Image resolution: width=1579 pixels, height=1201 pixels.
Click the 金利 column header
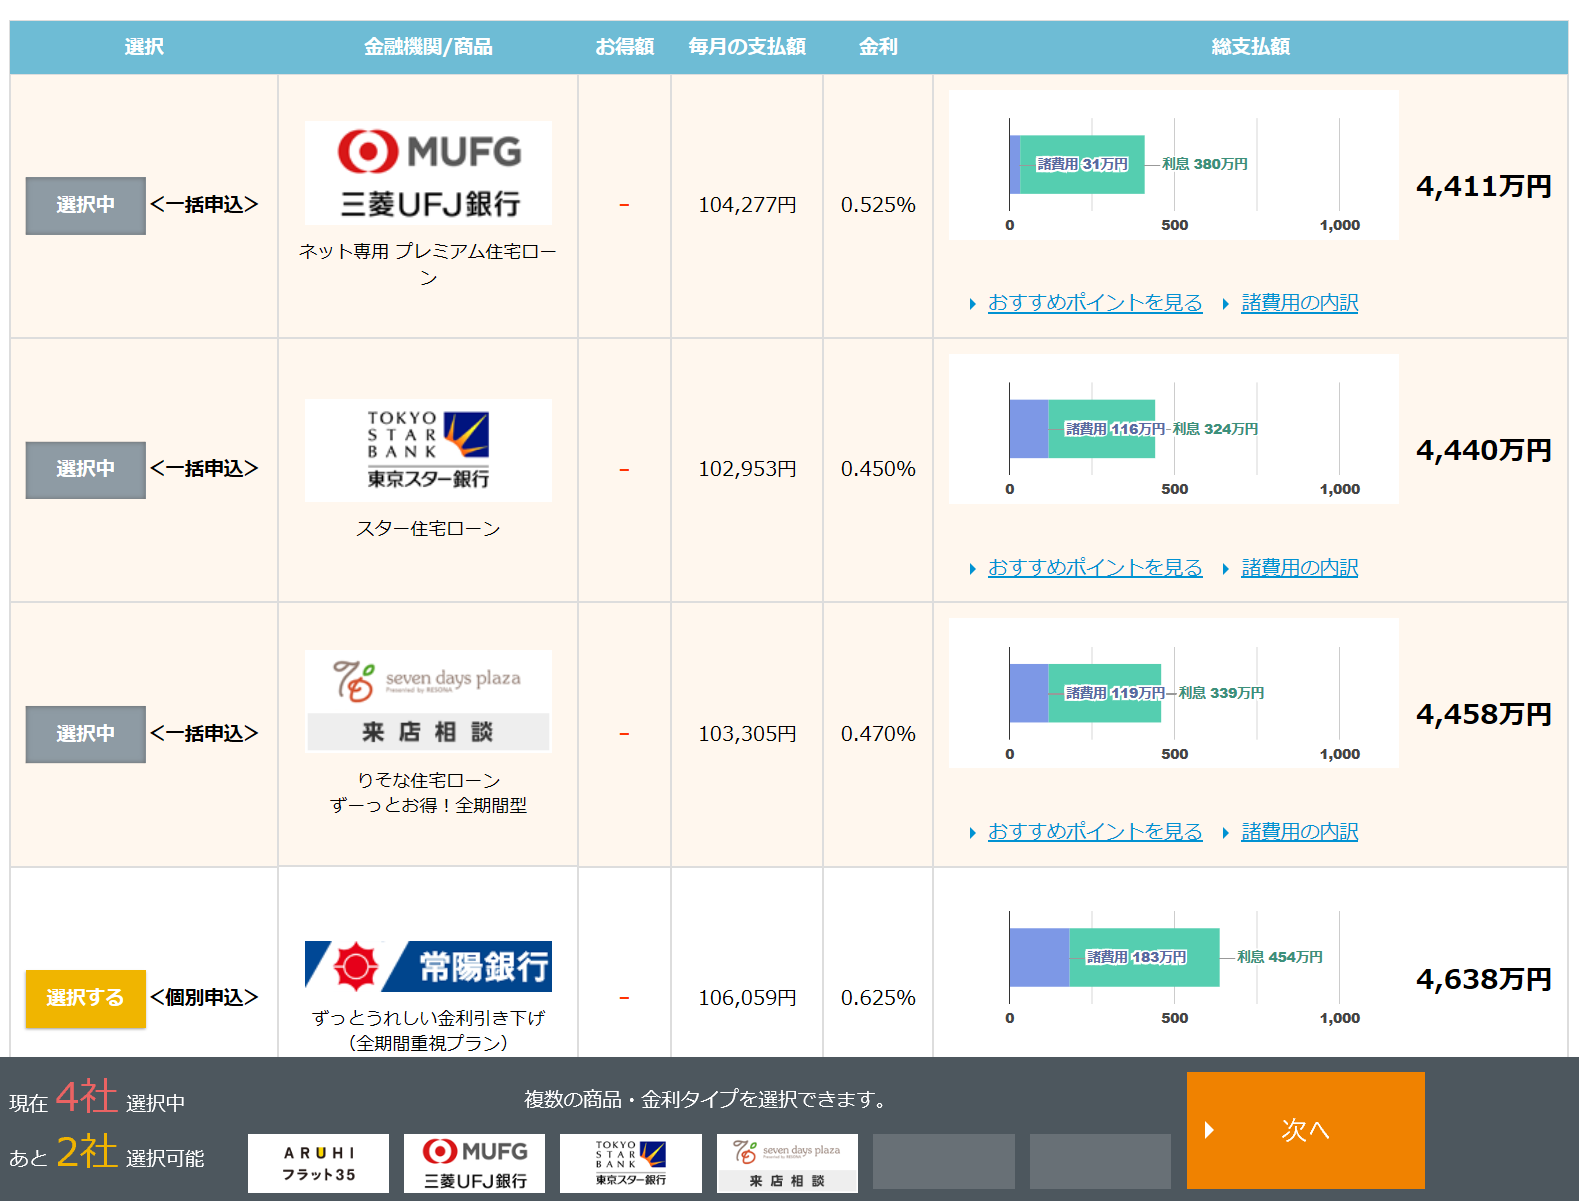point(878,47)
